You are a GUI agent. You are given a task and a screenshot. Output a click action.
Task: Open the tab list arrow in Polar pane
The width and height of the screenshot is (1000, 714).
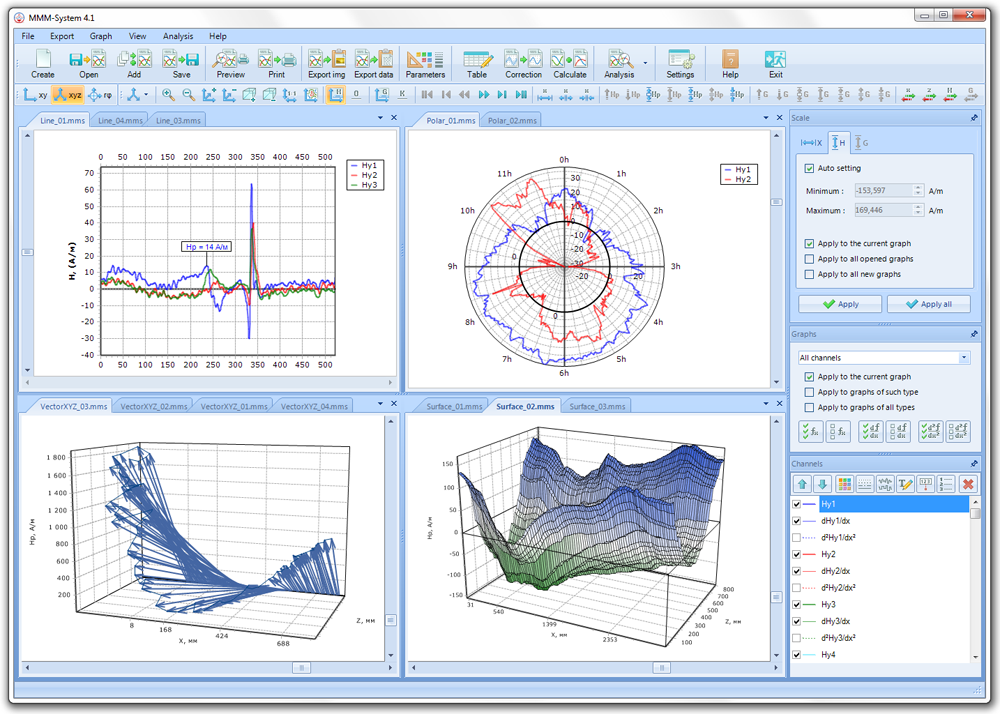(764, 118)
